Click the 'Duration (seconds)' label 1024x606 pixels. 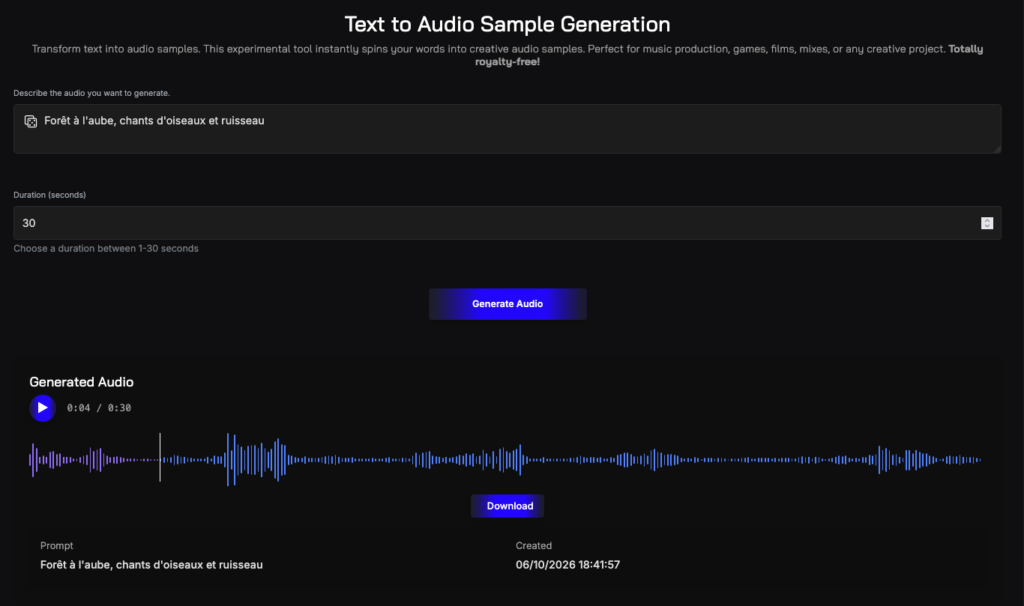[50, 195]
